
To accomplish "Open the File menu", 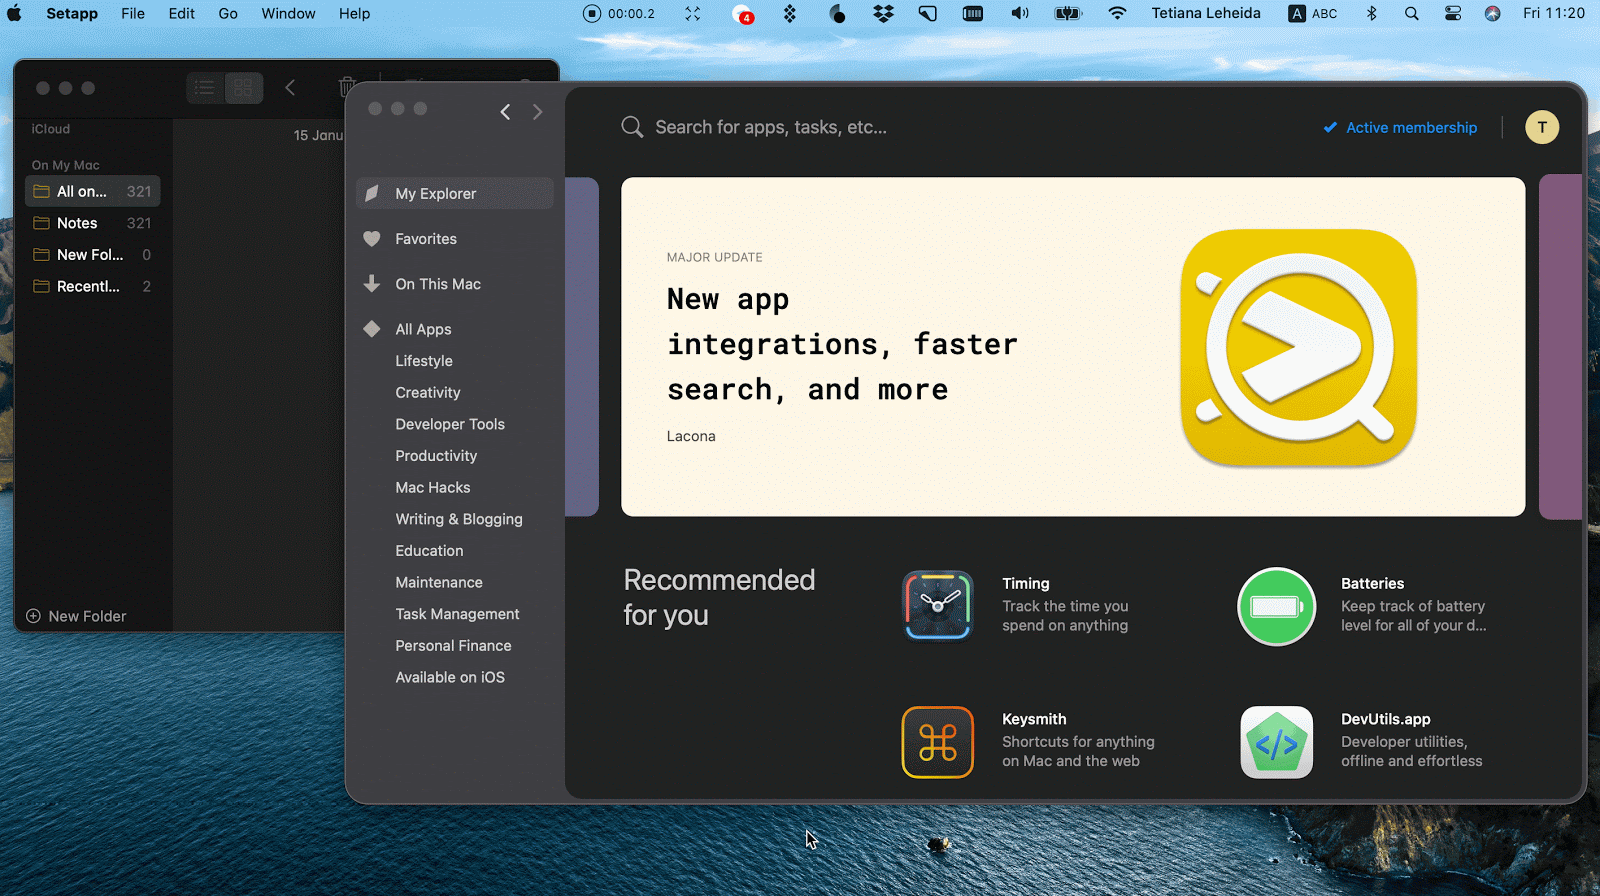I will [x=133, y=13].
